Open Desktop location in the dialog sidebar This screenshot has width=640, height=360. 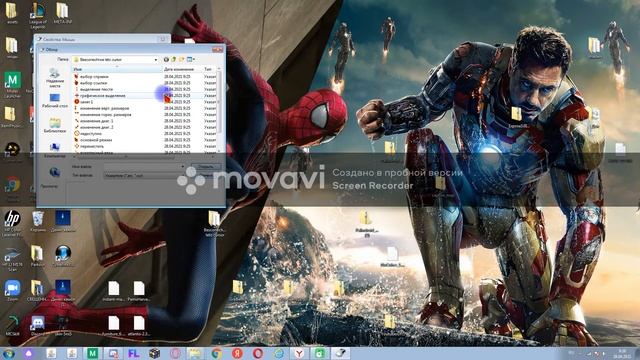pyautogui.click(x=55, y=101)
